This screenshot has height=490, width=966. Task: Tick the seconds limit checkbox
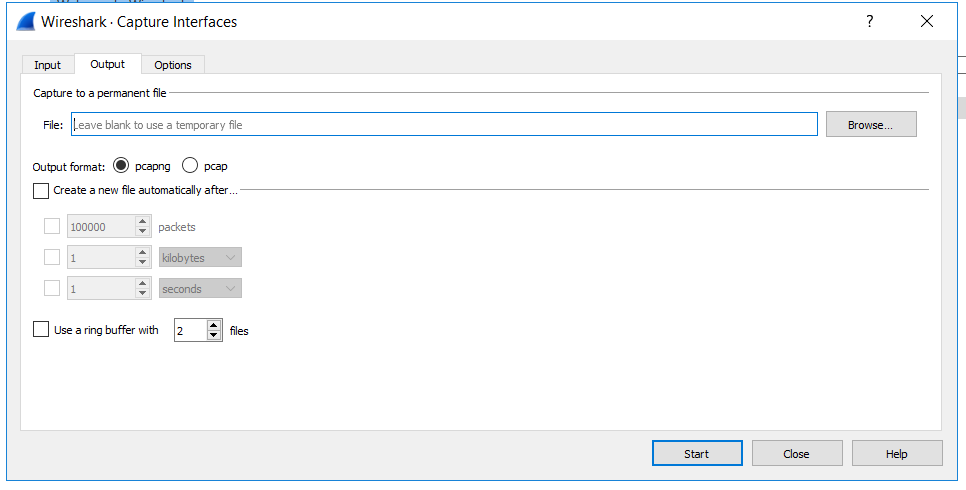click(52, 288)
